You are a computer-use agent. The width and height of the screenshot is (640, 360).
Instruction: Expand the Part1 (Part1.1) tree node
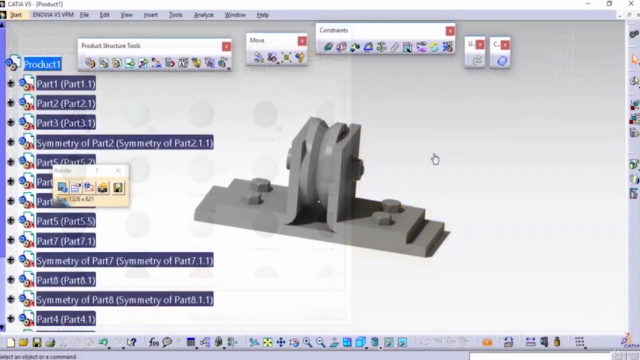click(11, 84)
